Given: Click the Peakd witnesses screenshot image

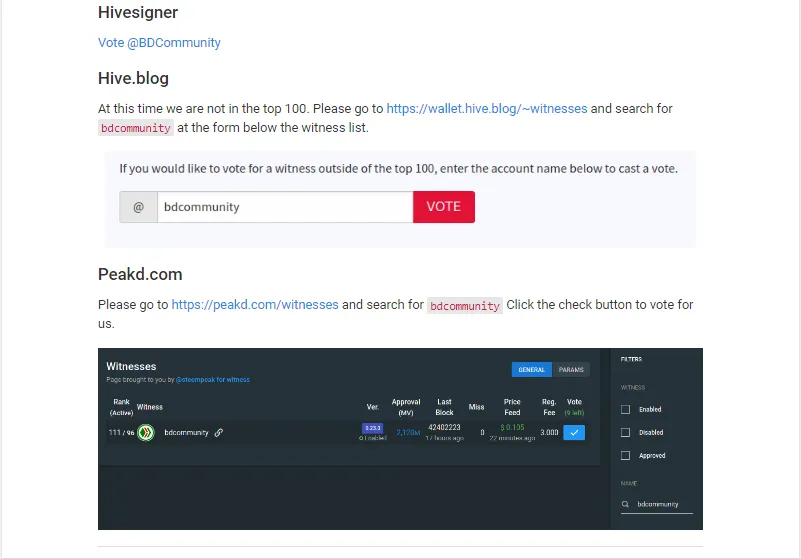Looking at the screenshot, I should 400,439.
